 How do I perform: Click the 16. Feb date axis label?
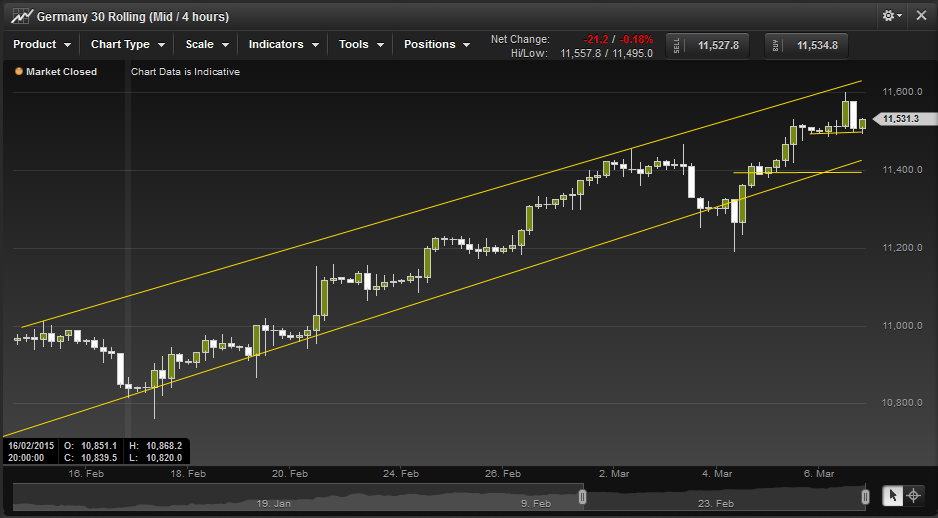point(86,474)
